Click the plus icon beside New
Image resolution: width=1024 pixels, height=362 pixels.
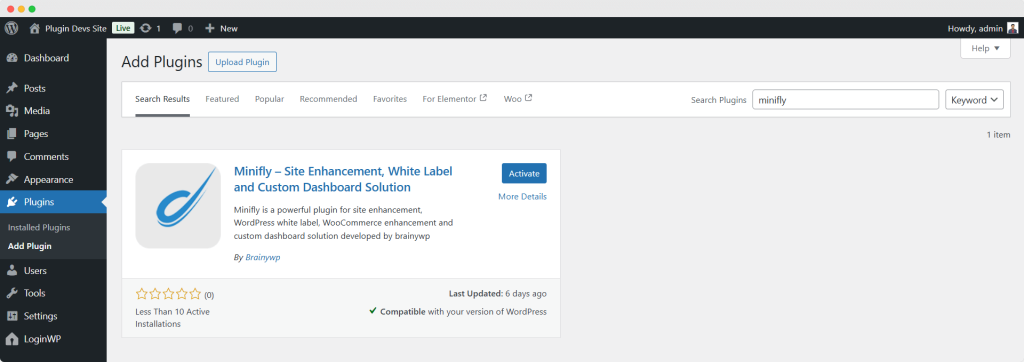210,28
